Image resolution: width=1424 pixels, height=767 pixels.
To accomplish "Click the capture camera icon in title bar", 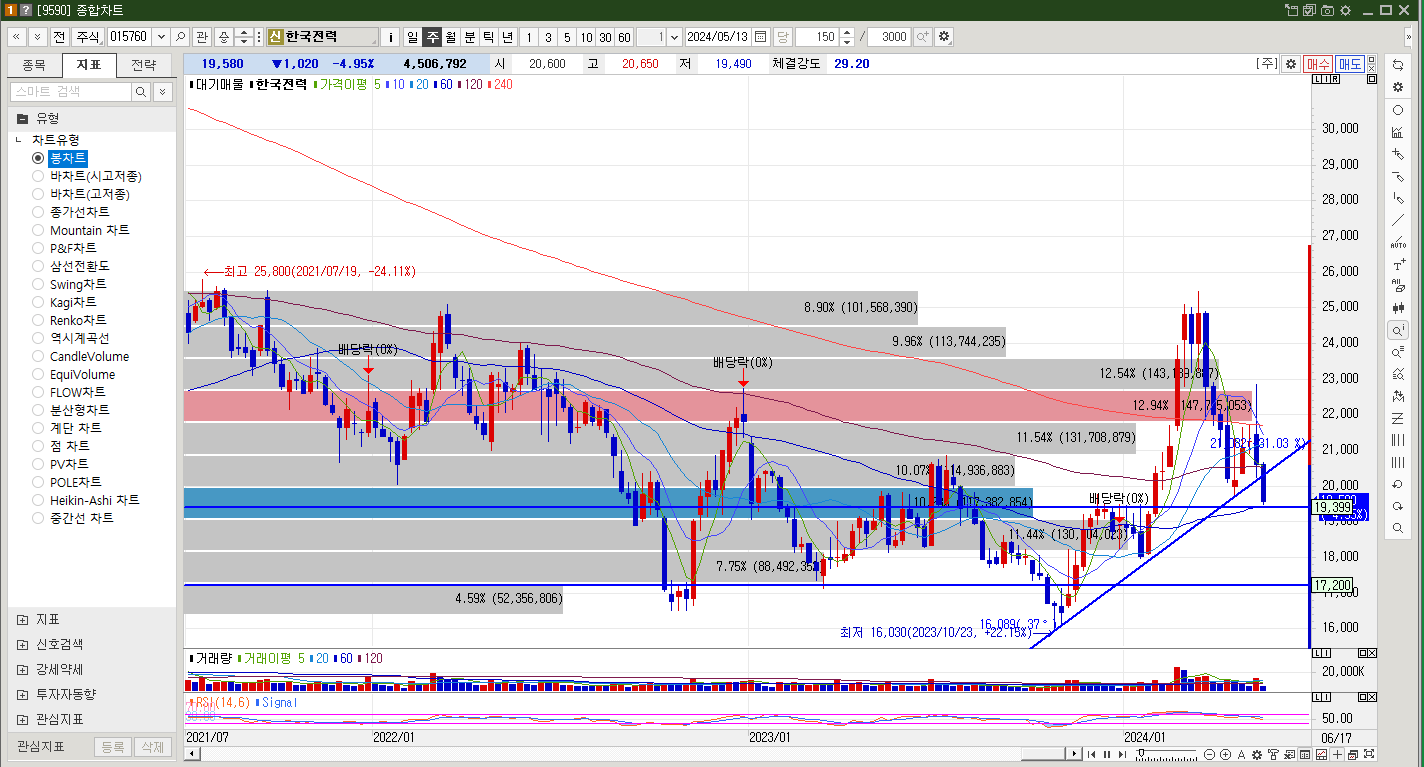I will (x=1327, y=9).
